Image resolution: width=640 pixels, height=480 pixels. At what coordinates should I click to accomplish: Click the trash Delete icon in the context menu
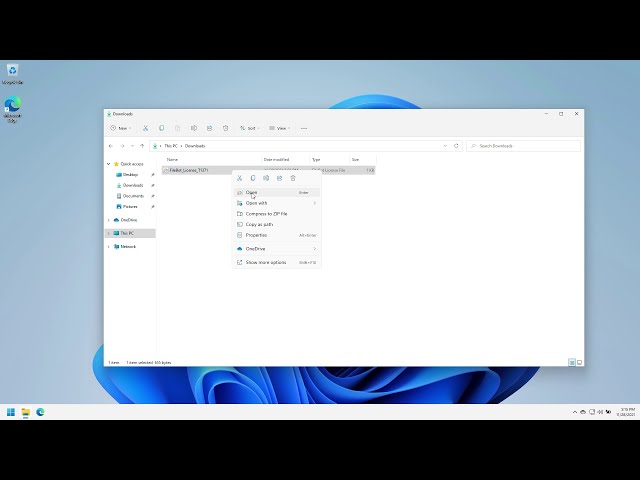pos(293,178)
